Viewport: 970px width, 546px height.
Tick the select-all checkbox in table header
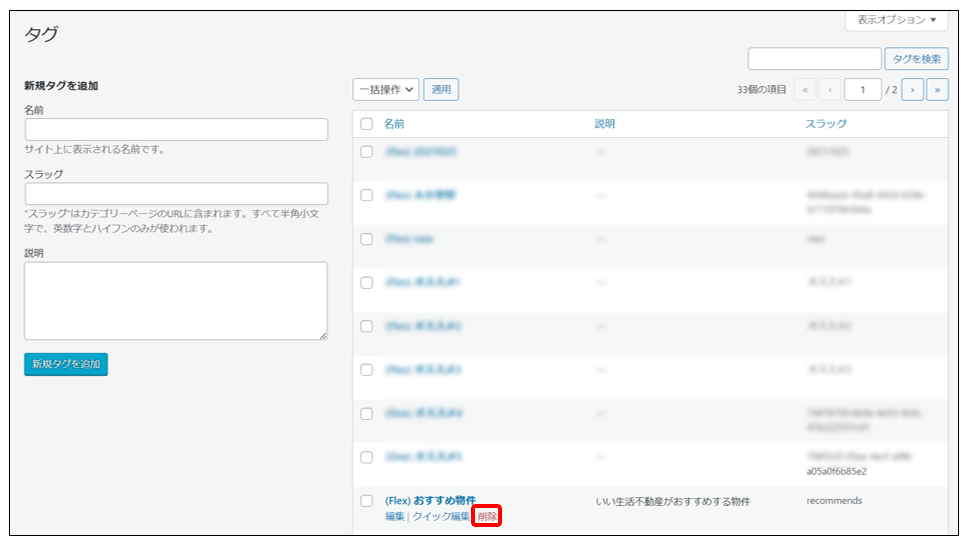(x=367, y=124)
